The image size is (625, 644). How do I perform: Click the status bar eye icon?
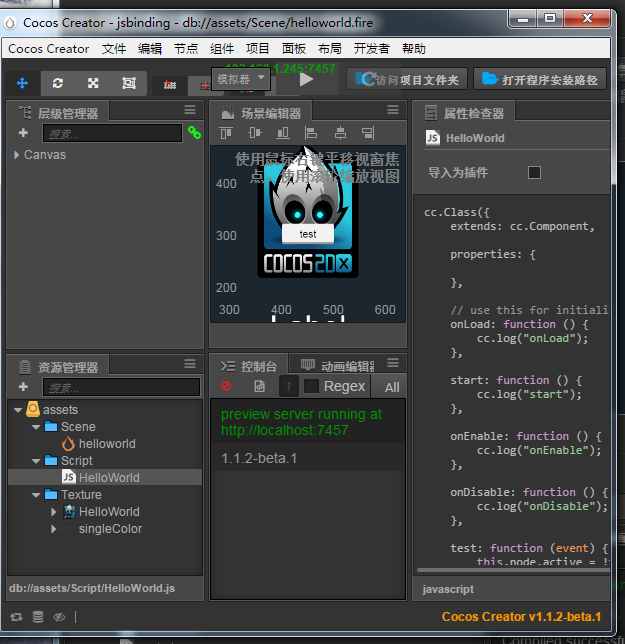pyautogui.click(x=59, y=616)
